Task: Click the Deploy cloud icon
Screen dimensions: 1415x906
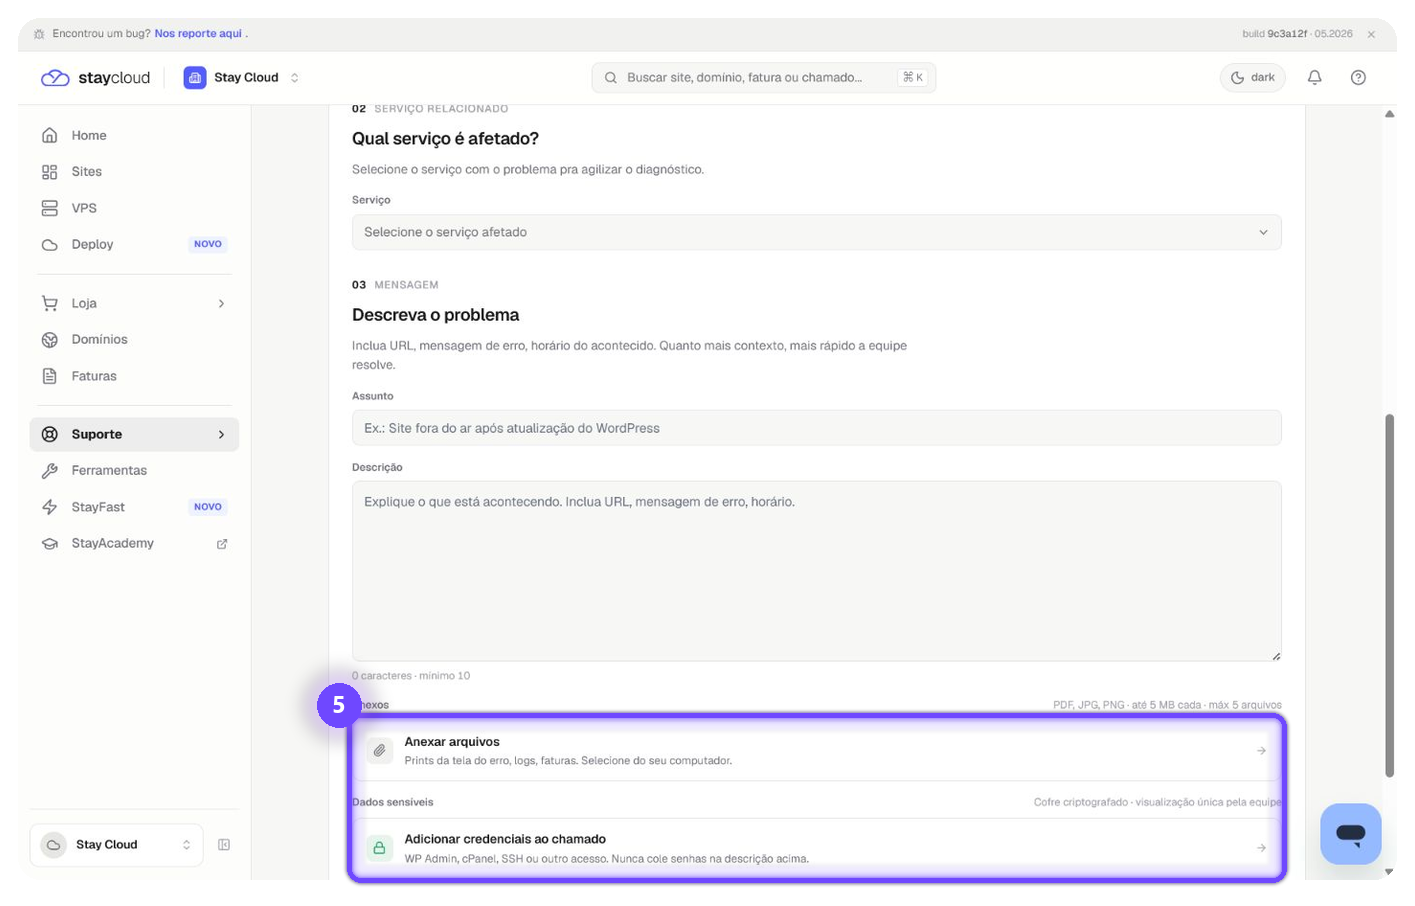Action: click(50, 244)
